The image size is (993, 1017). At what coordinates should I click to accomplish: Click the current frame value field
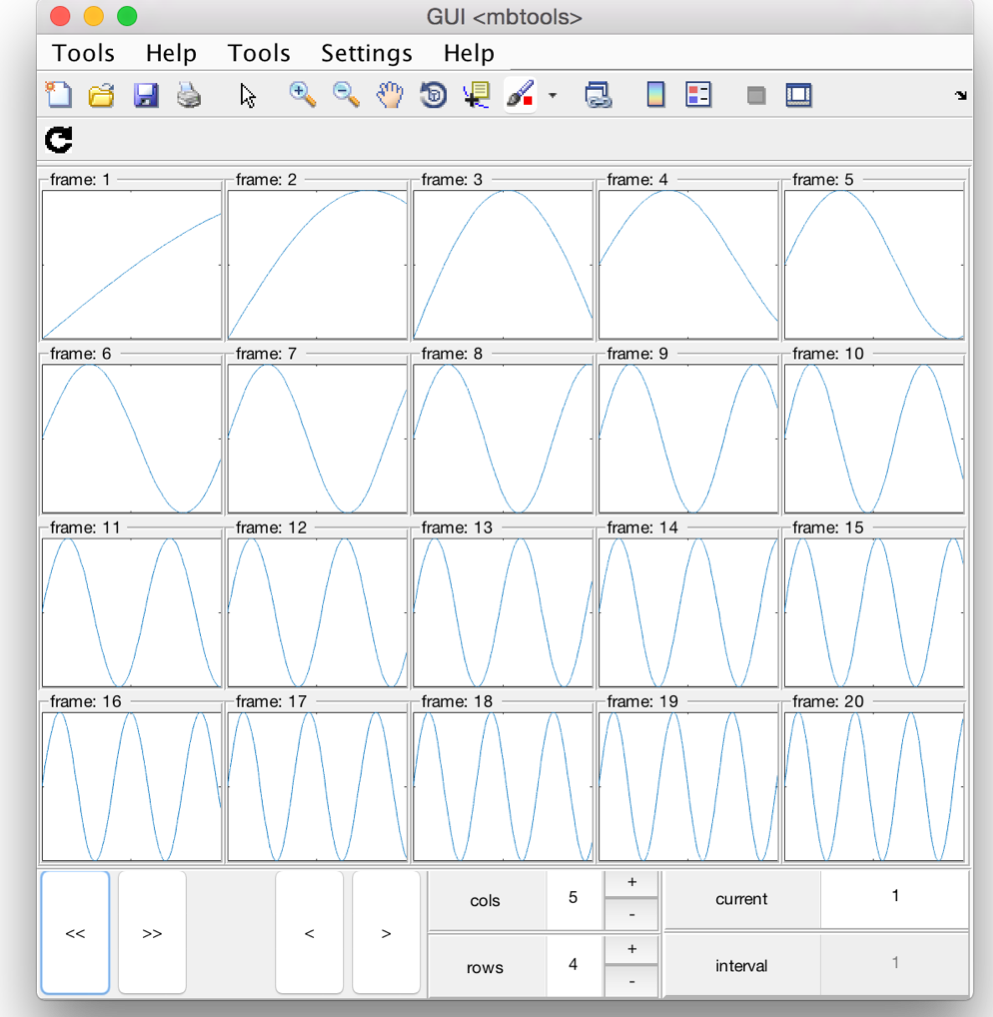click(895, 898)
